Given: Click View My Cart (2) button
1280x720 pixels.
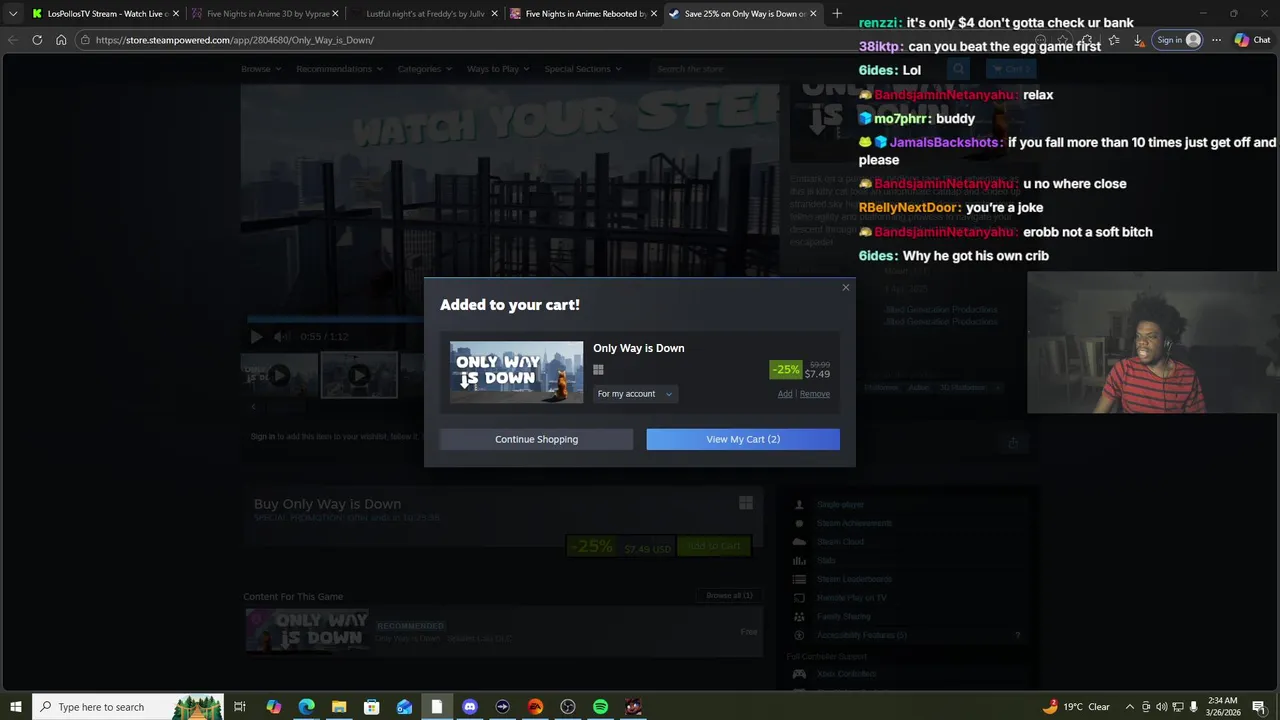Looking at the screenshot, I should pos(743,439).
